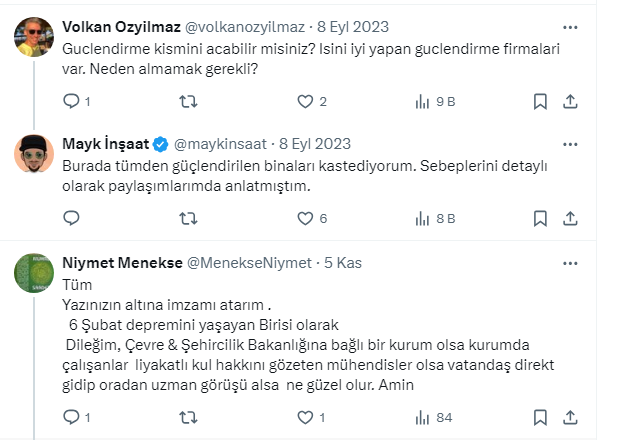Like Niymet Menekse's tweet
The height and width of the screenshot is (440, 618).
[305, 416]
